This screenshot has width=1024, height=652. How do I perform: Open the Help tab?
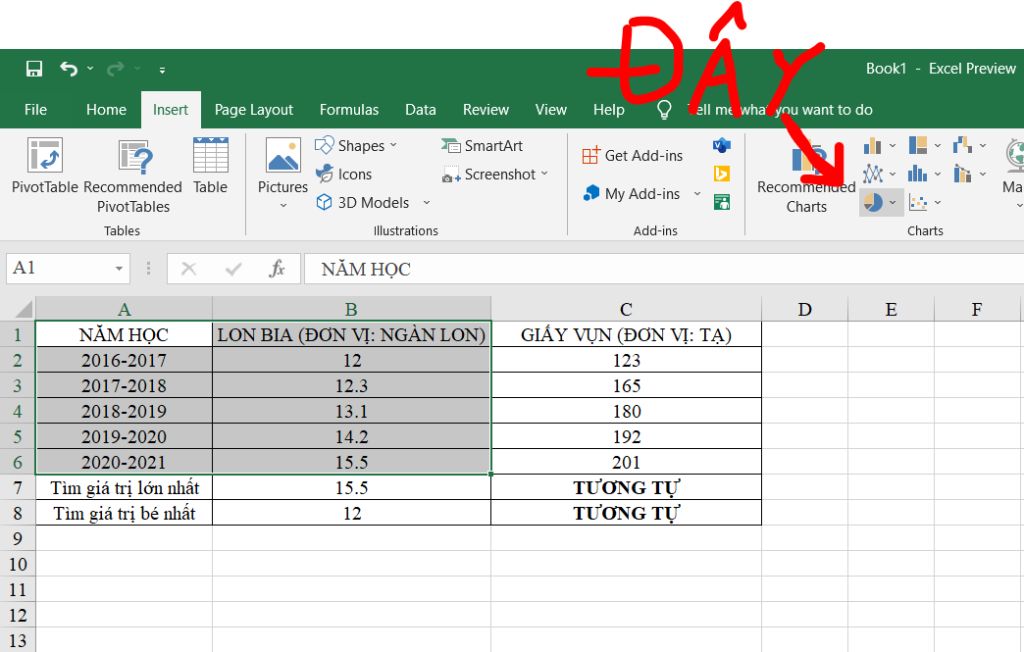[x=609, y=109]
